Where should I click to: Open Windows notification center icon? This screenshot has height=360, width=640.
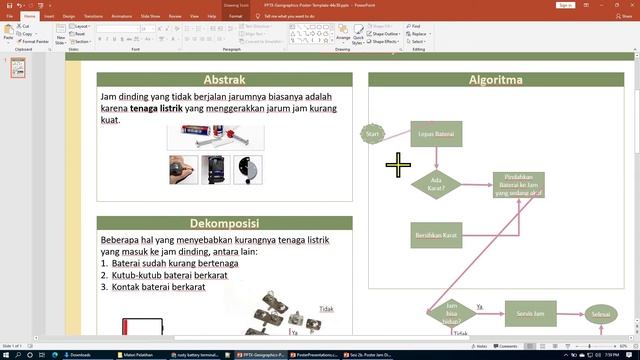point(629,355)
